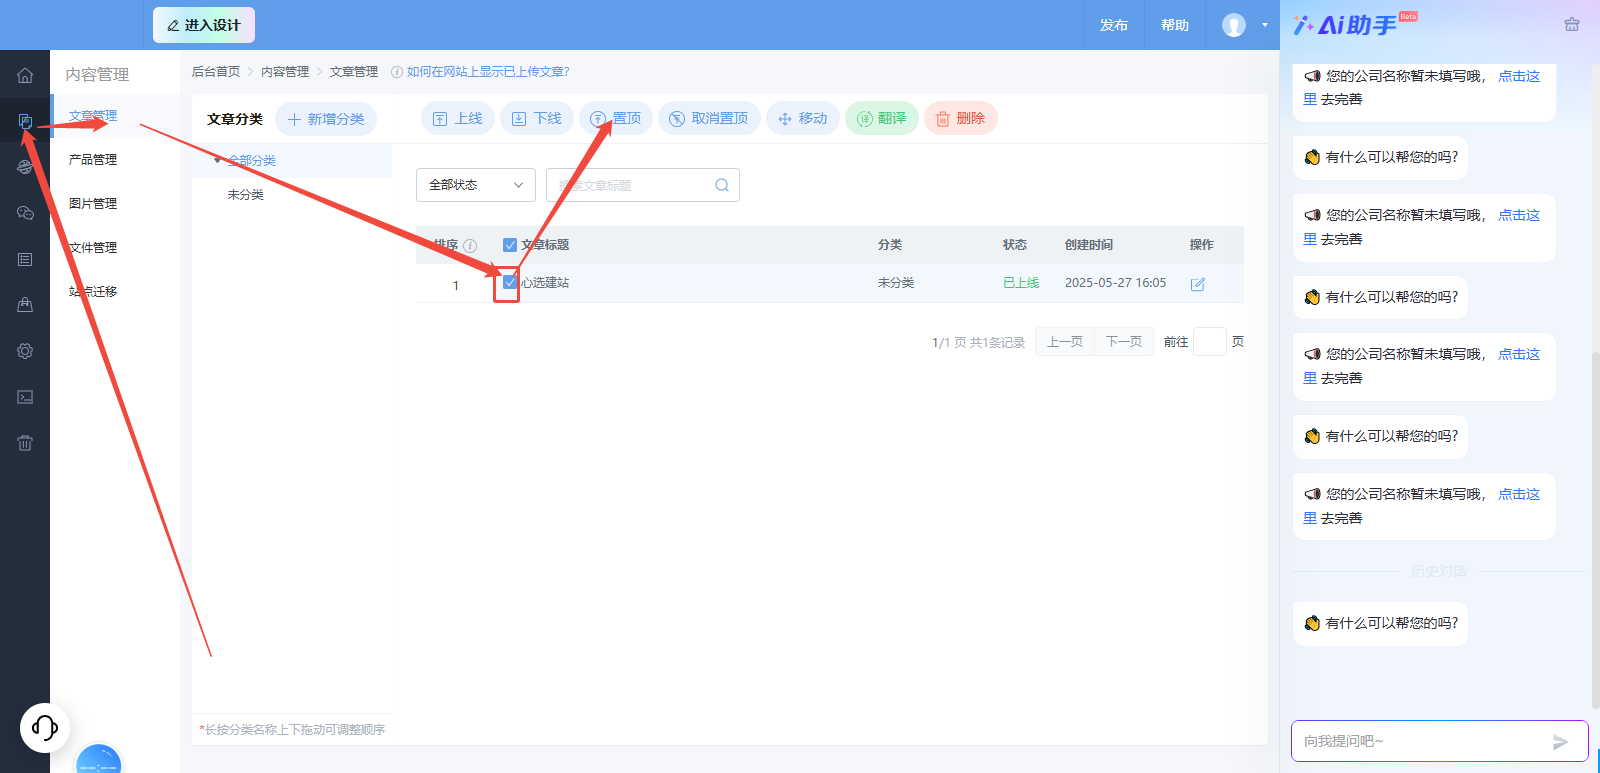Click 后台首页 breadcrumb

pyautogui.click(x=216, y=72)
